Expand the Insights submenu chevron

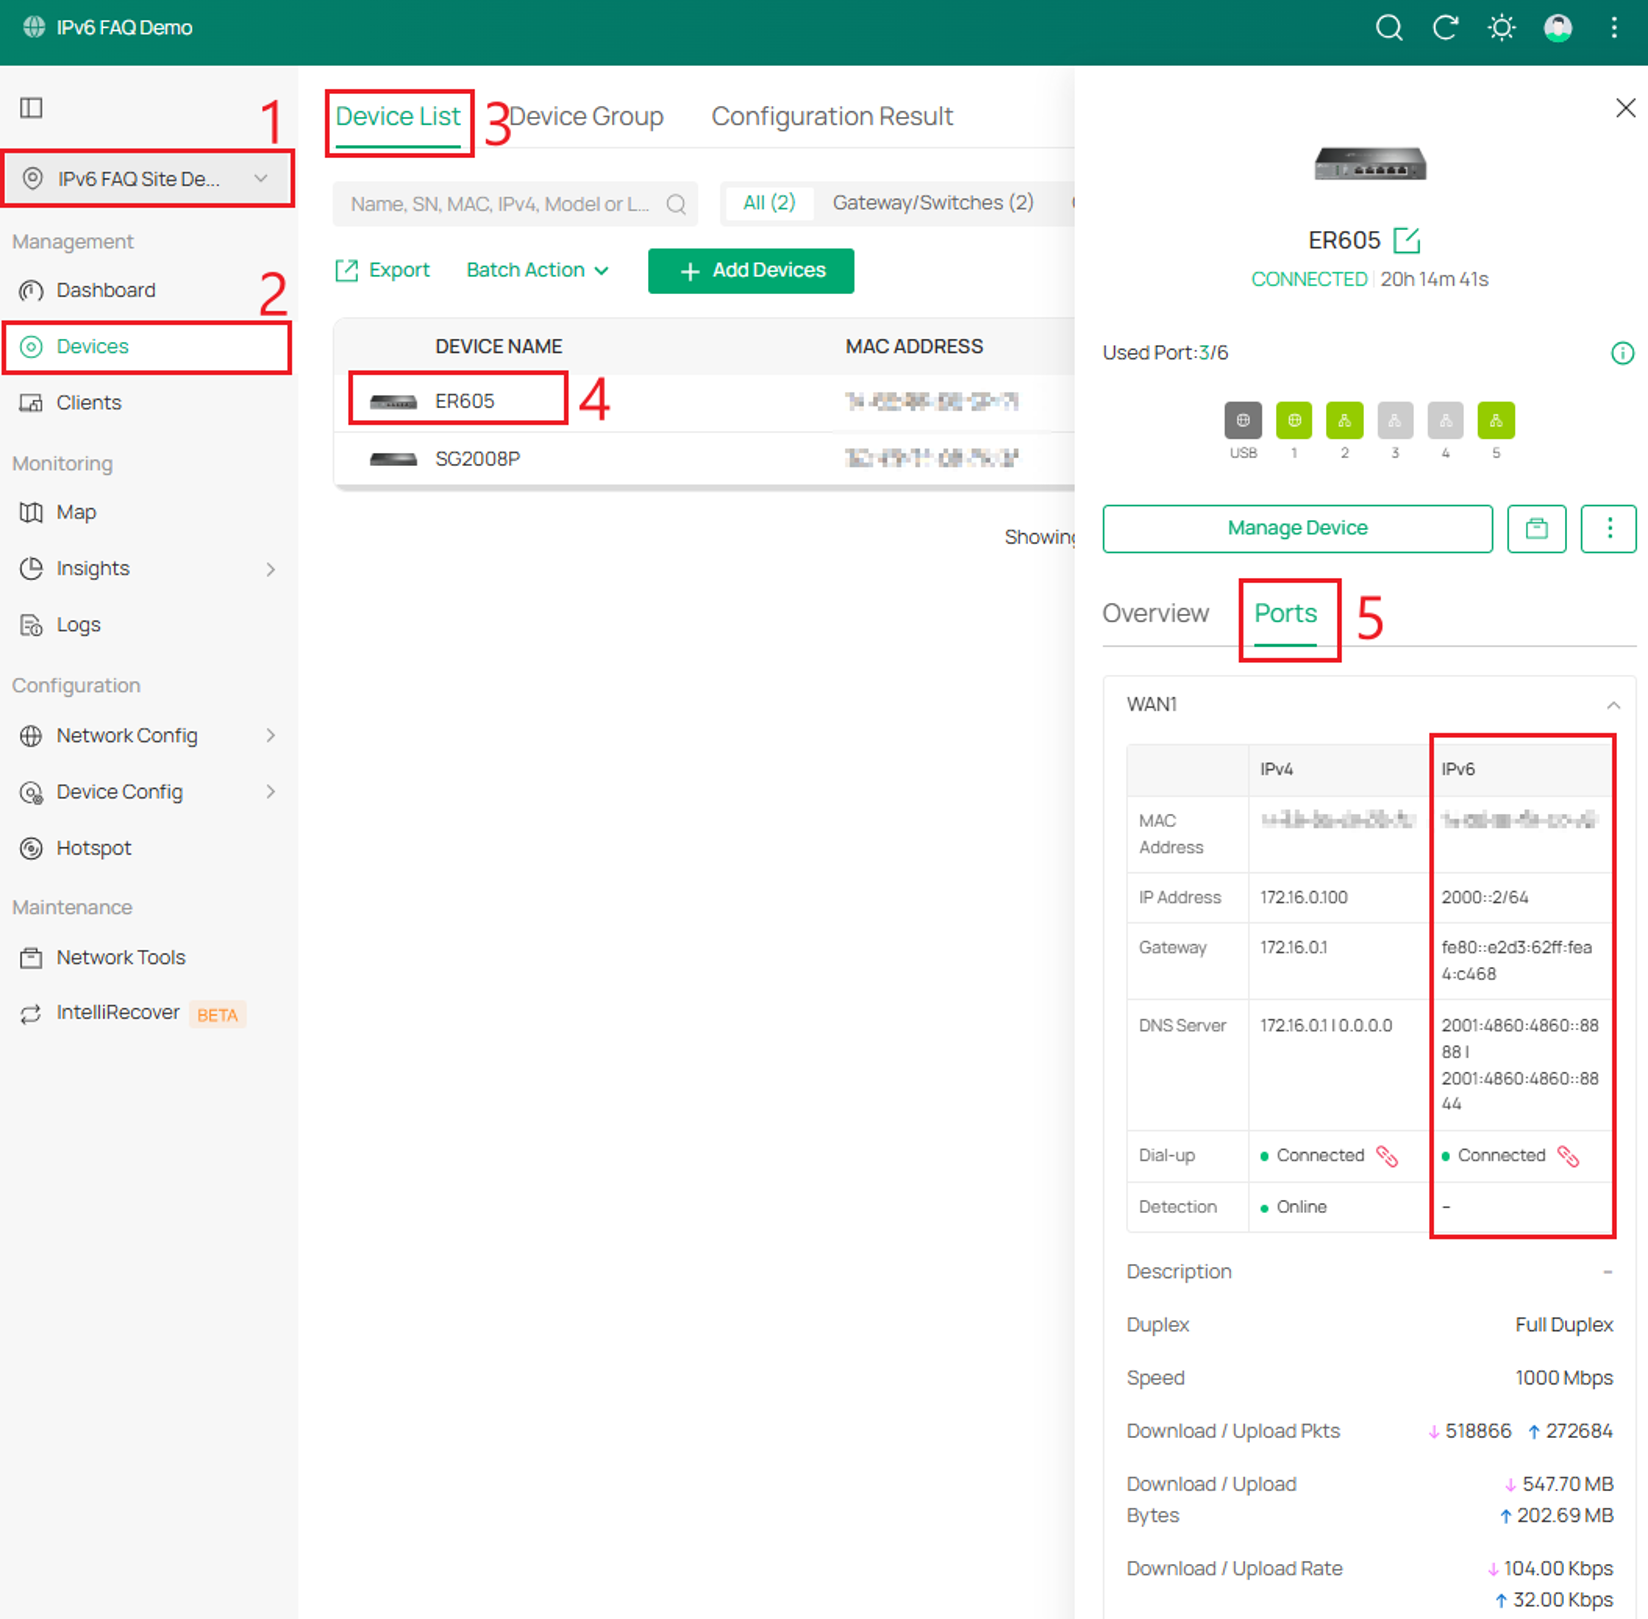pyautogui.click(x=270, y=569)
